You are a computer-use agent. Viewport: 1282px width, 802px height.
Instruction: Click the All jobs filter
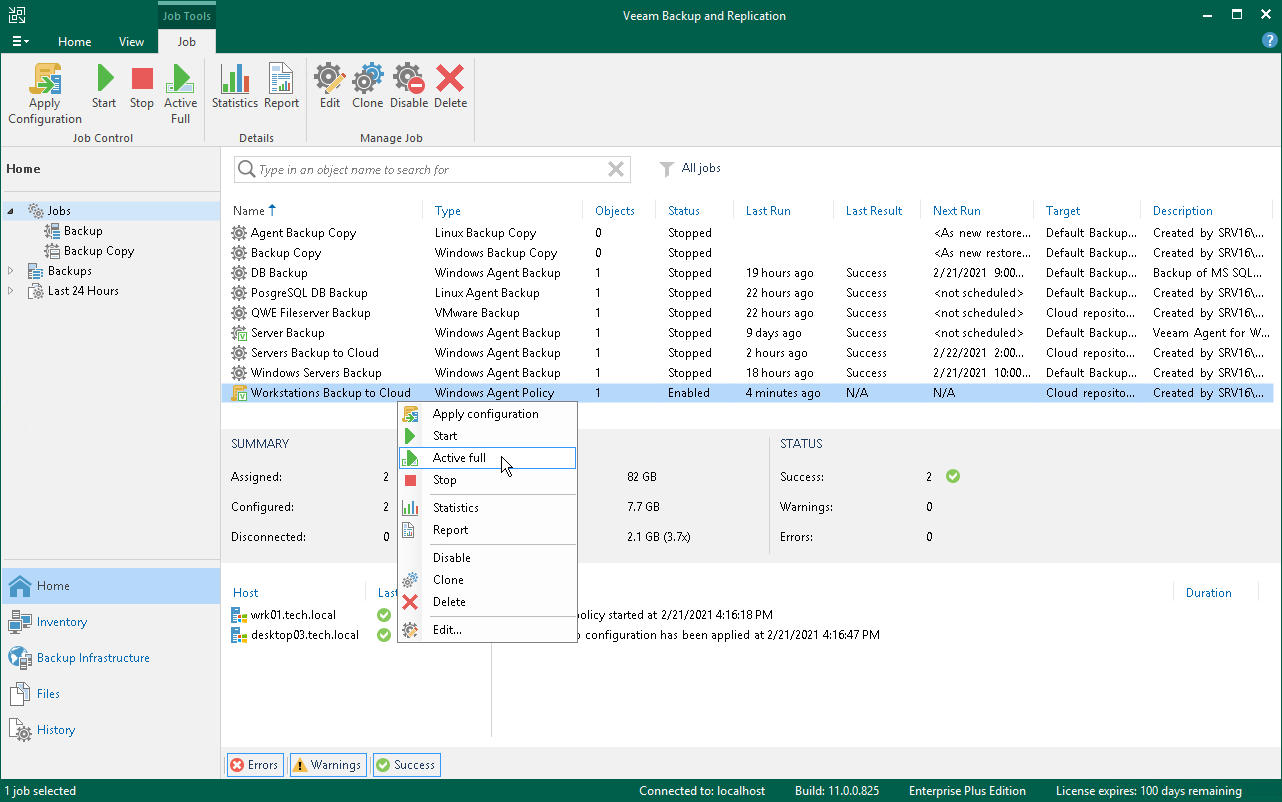700,169
